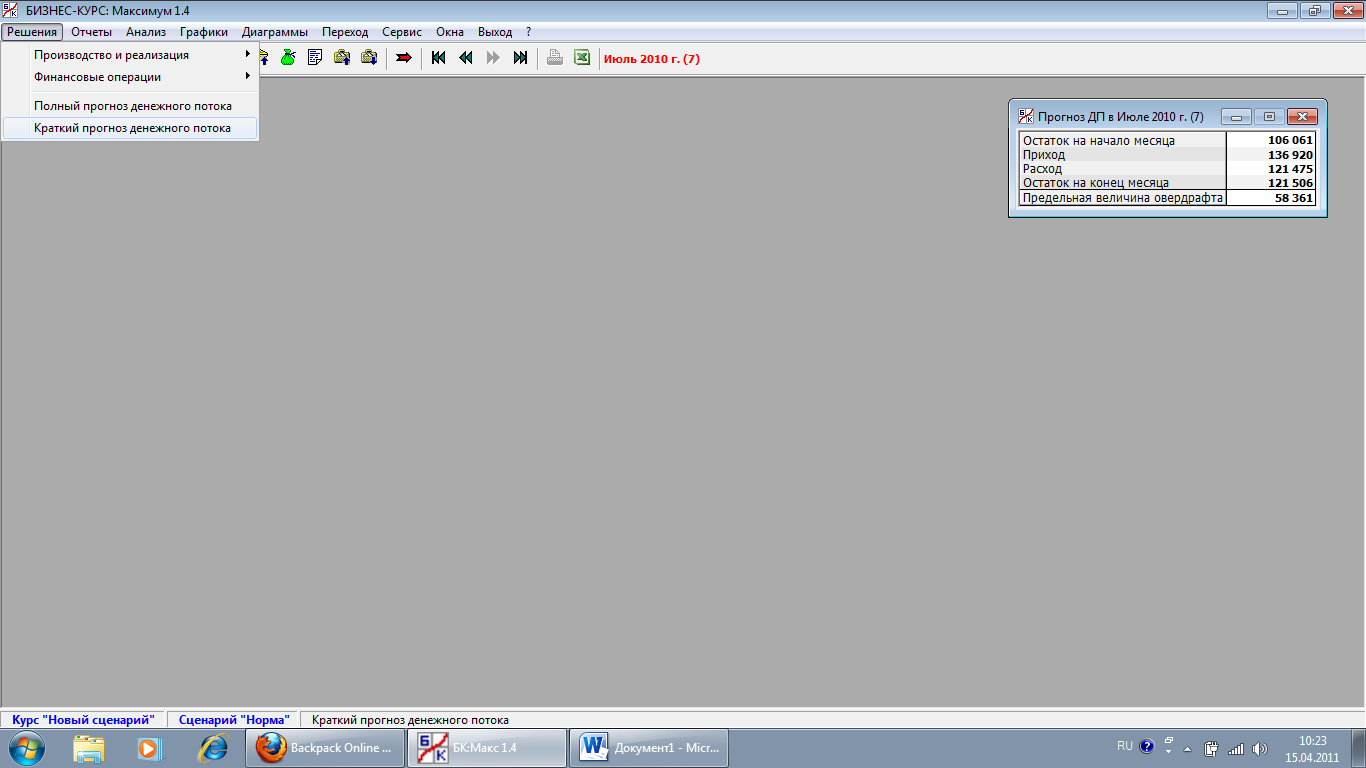Click the volume speaker tray icon
Image resolution: width=1366 pixels, height=768 pixels.
(1260, 748)
